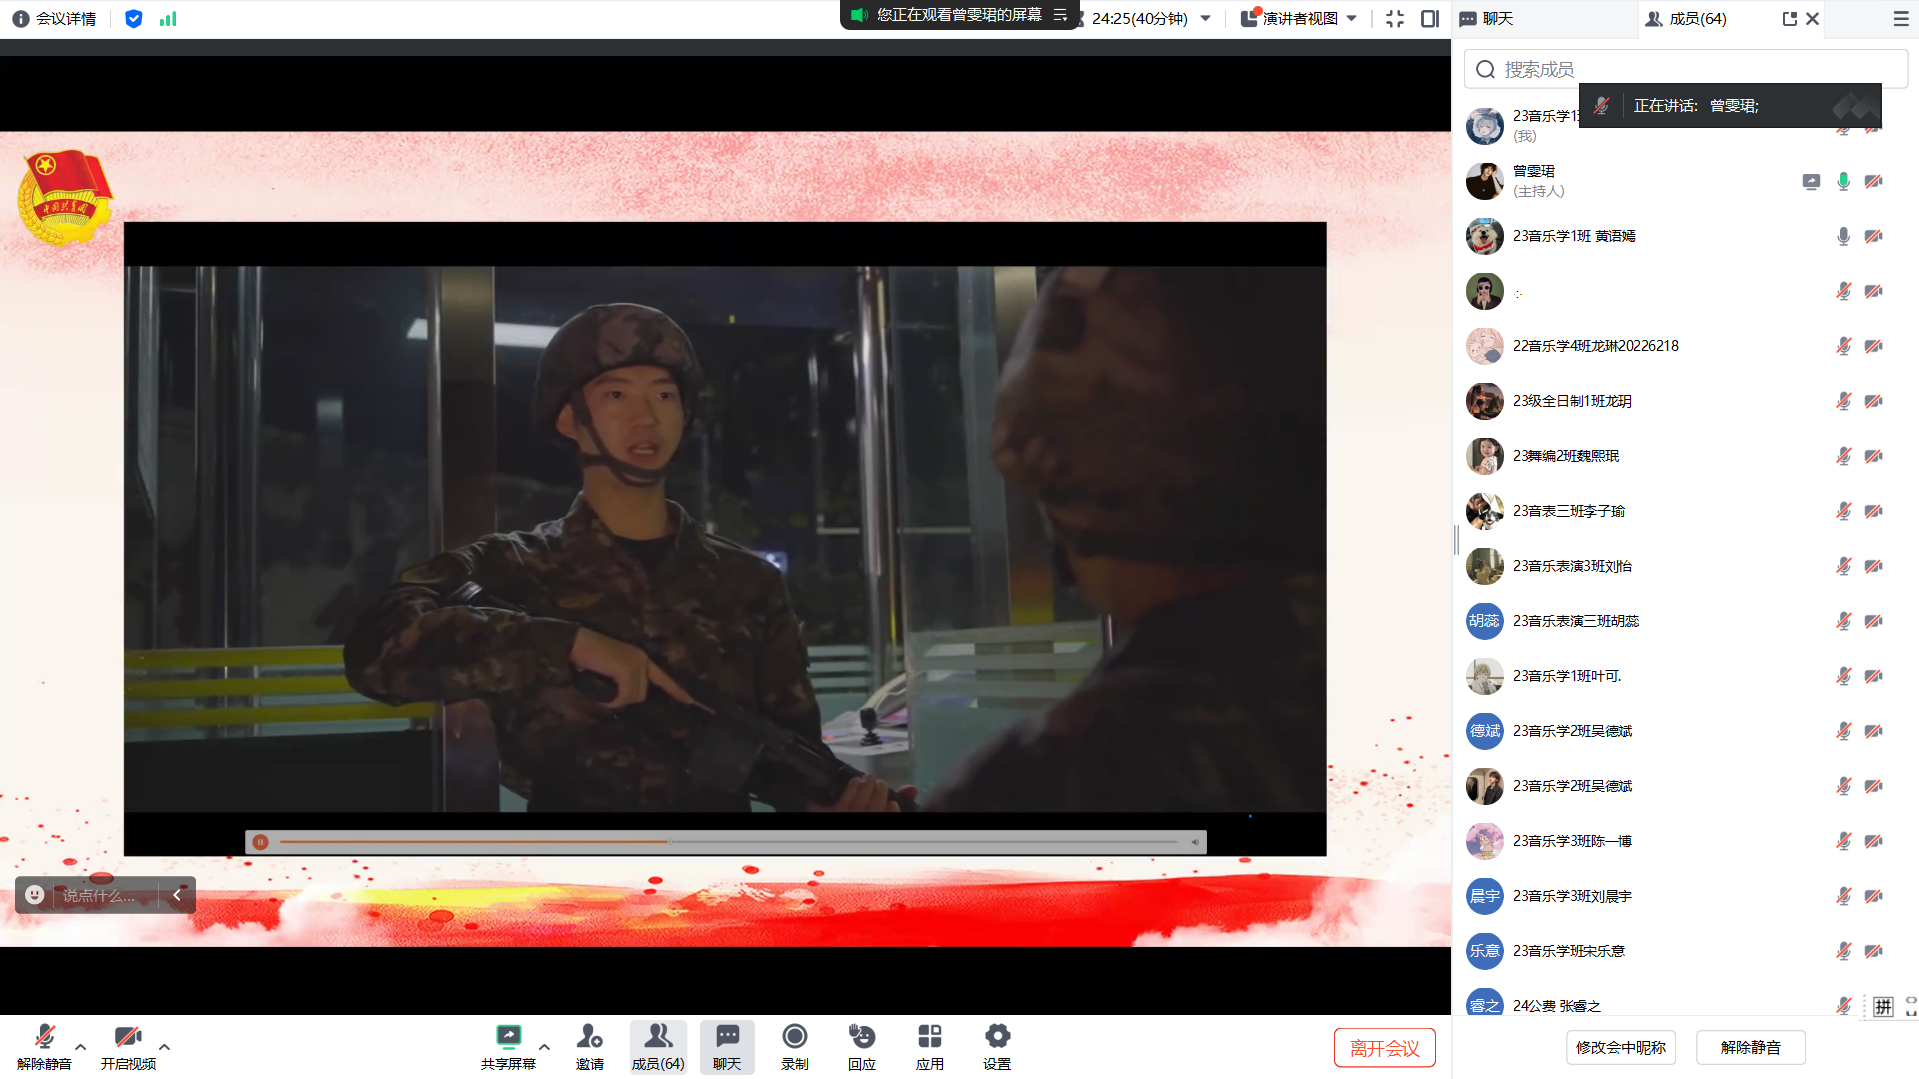1919x1079 pixels.
Task: Pop out the members panel
Action: (x=1789, y=19)
